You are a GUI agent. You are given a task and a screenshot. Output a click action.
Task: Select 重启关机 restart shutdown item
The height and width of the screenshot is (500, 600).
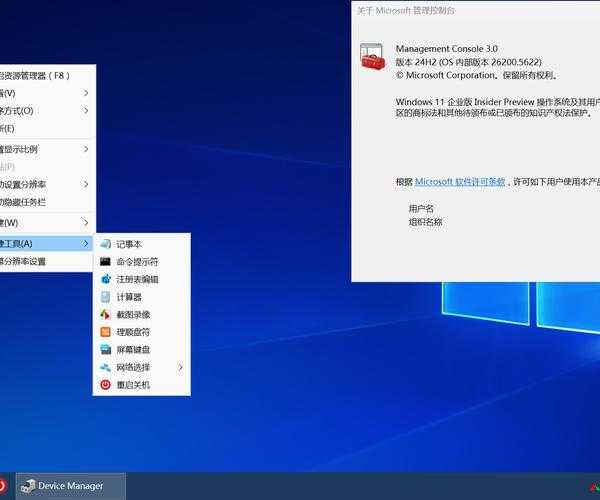click(142, 385)
